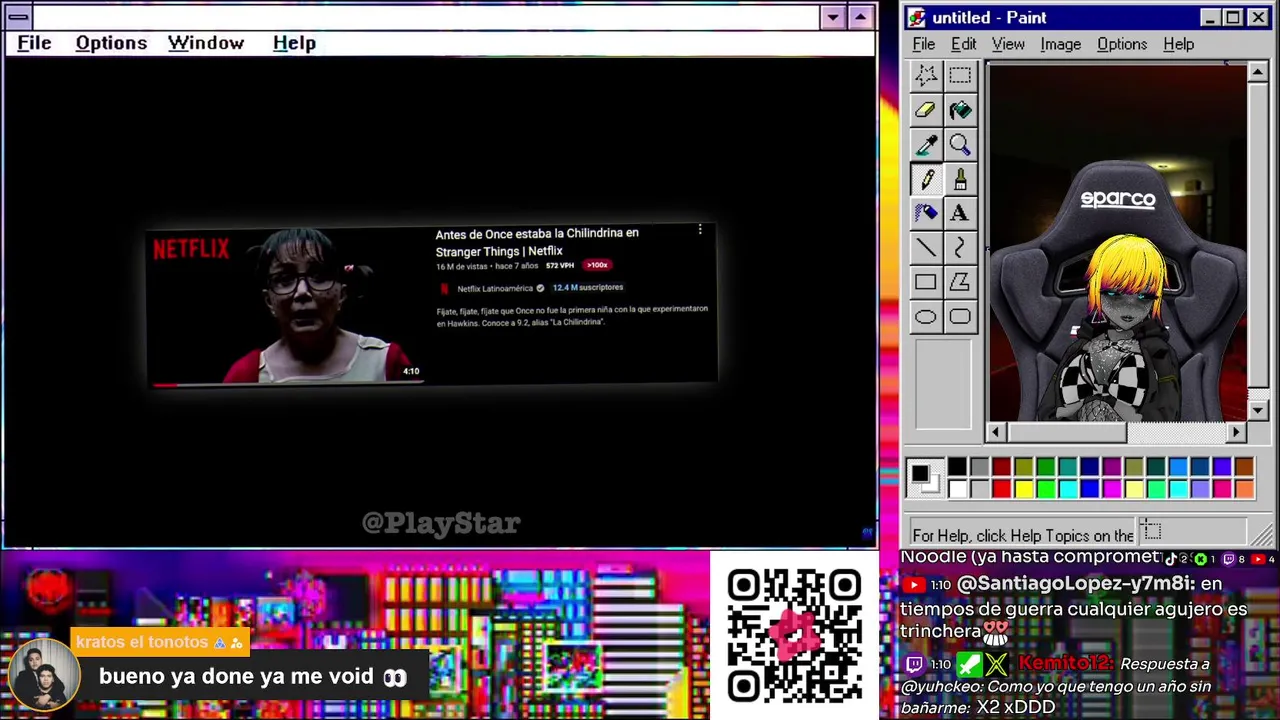Choose the Eraser tool in Paint
1280x720 pixels.
926,110
